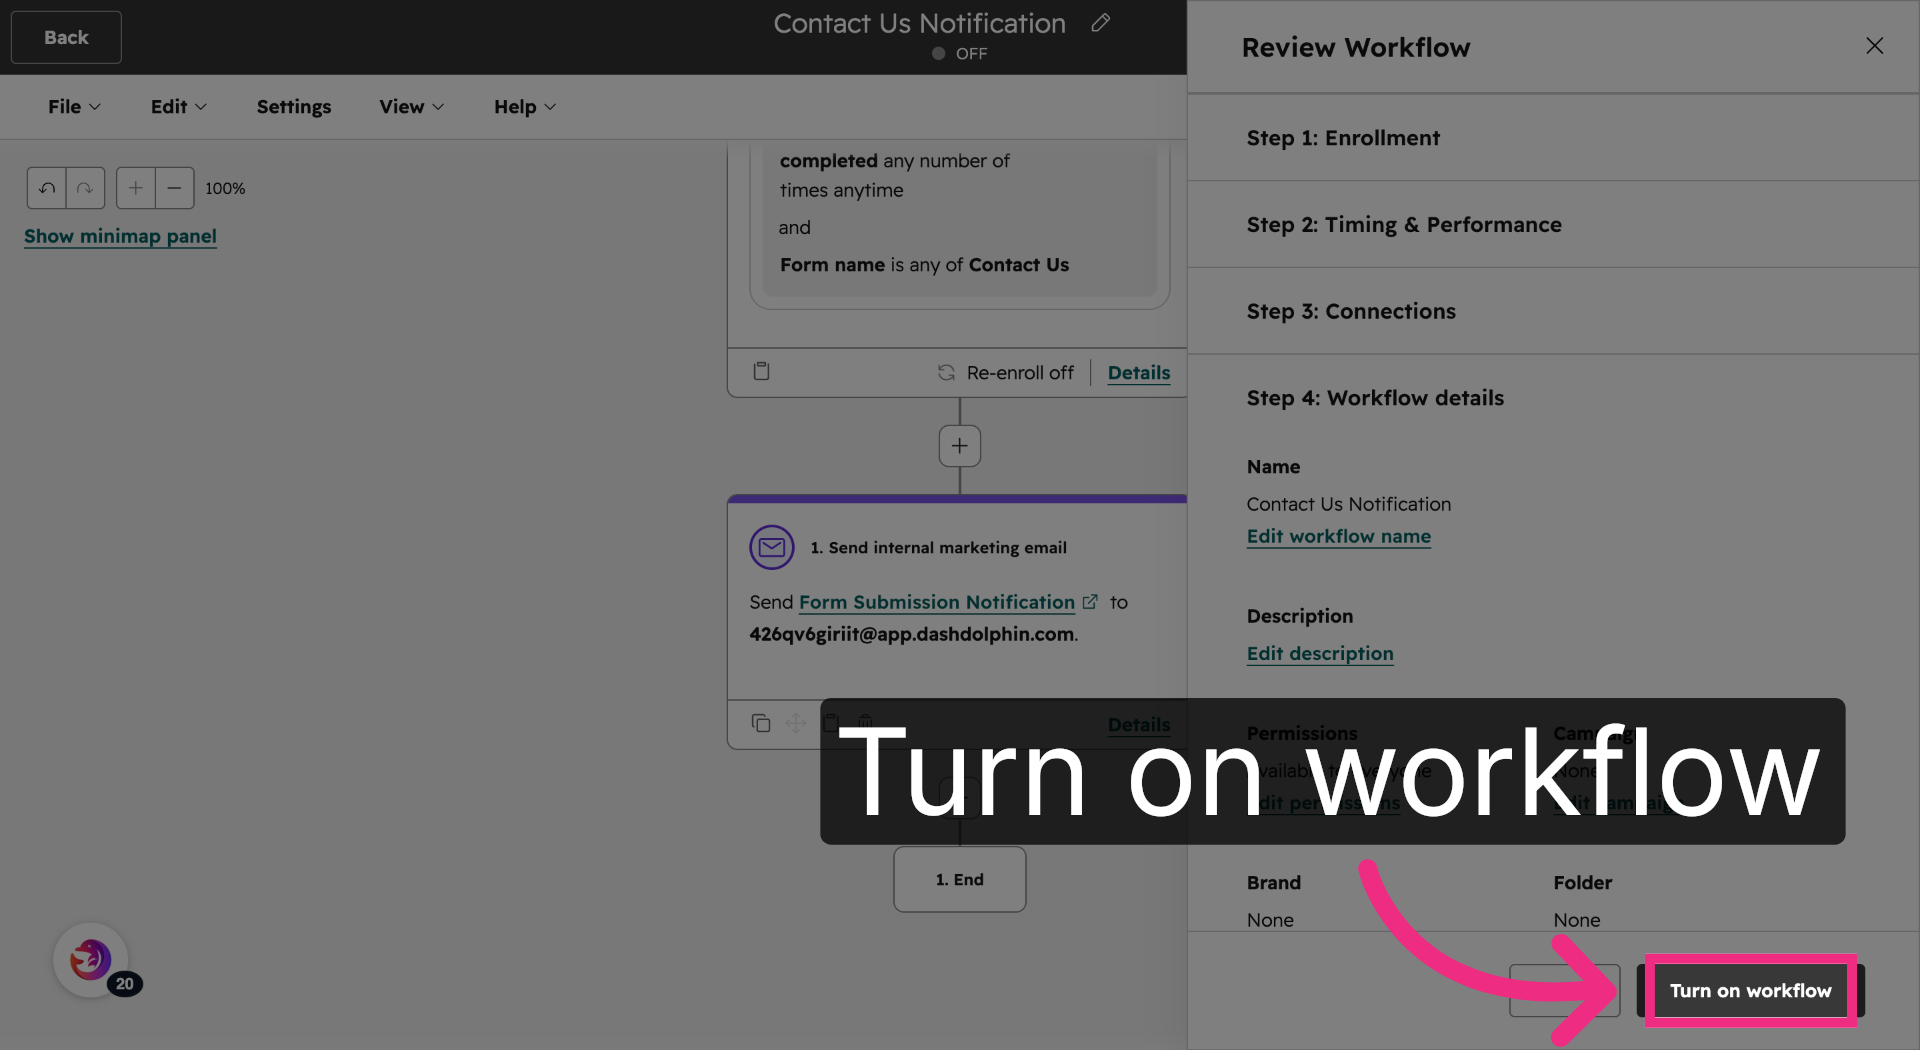Click the OFF status indicator
Viewport: 1920px width, 1050px height.
point(959,54)
